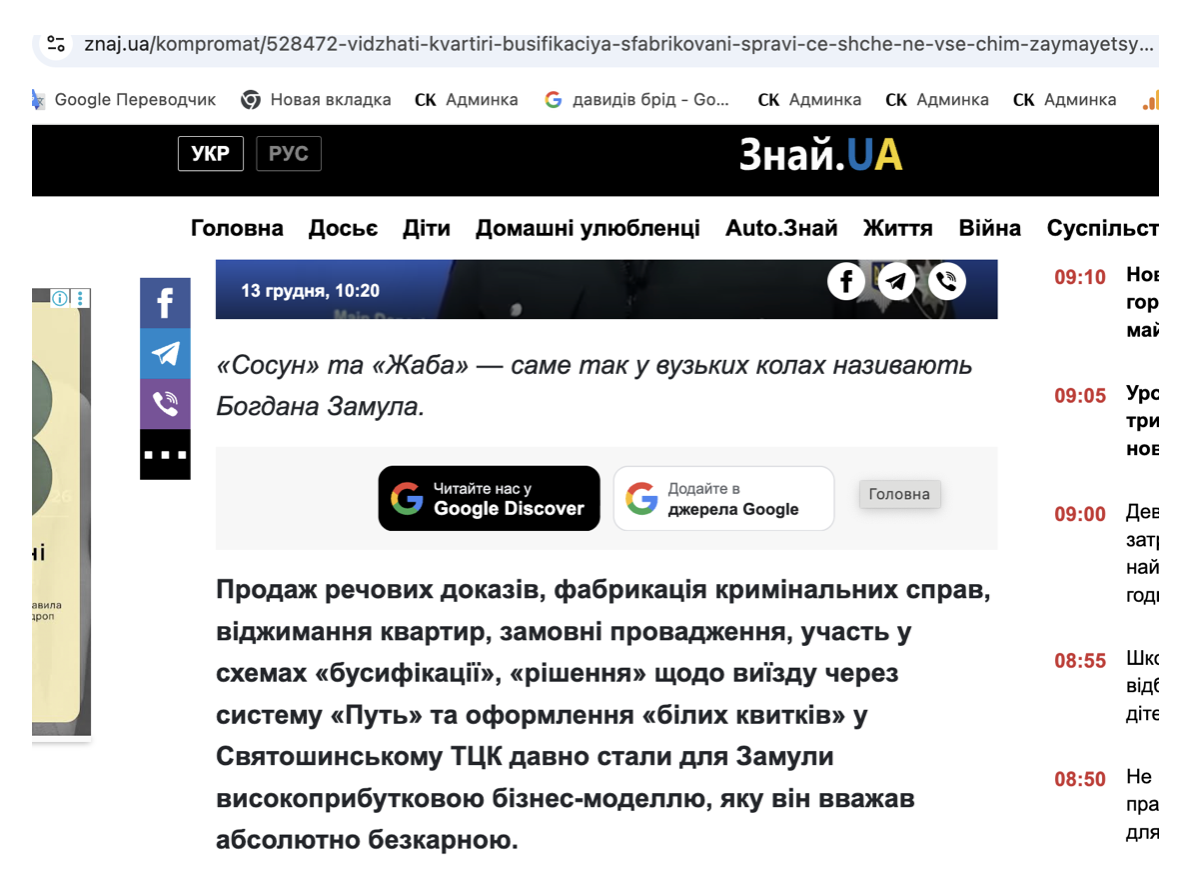
Task: Open the Головна menu section
Action: 237,228
